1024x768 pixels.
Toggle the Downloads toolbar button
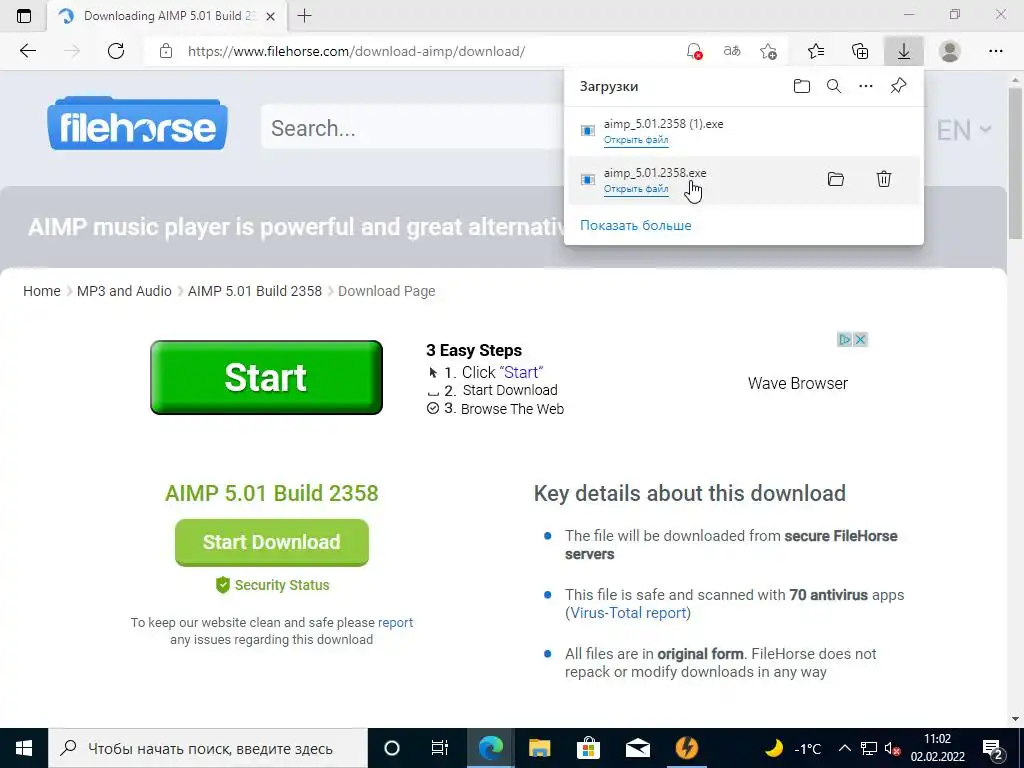coord(904,51)
